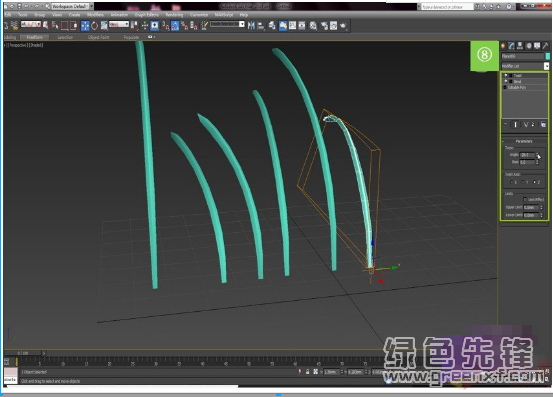The image size is (553, 397).
Task: Toggle Absolute/Offset transform mode icon
Action: coord(316,372)
